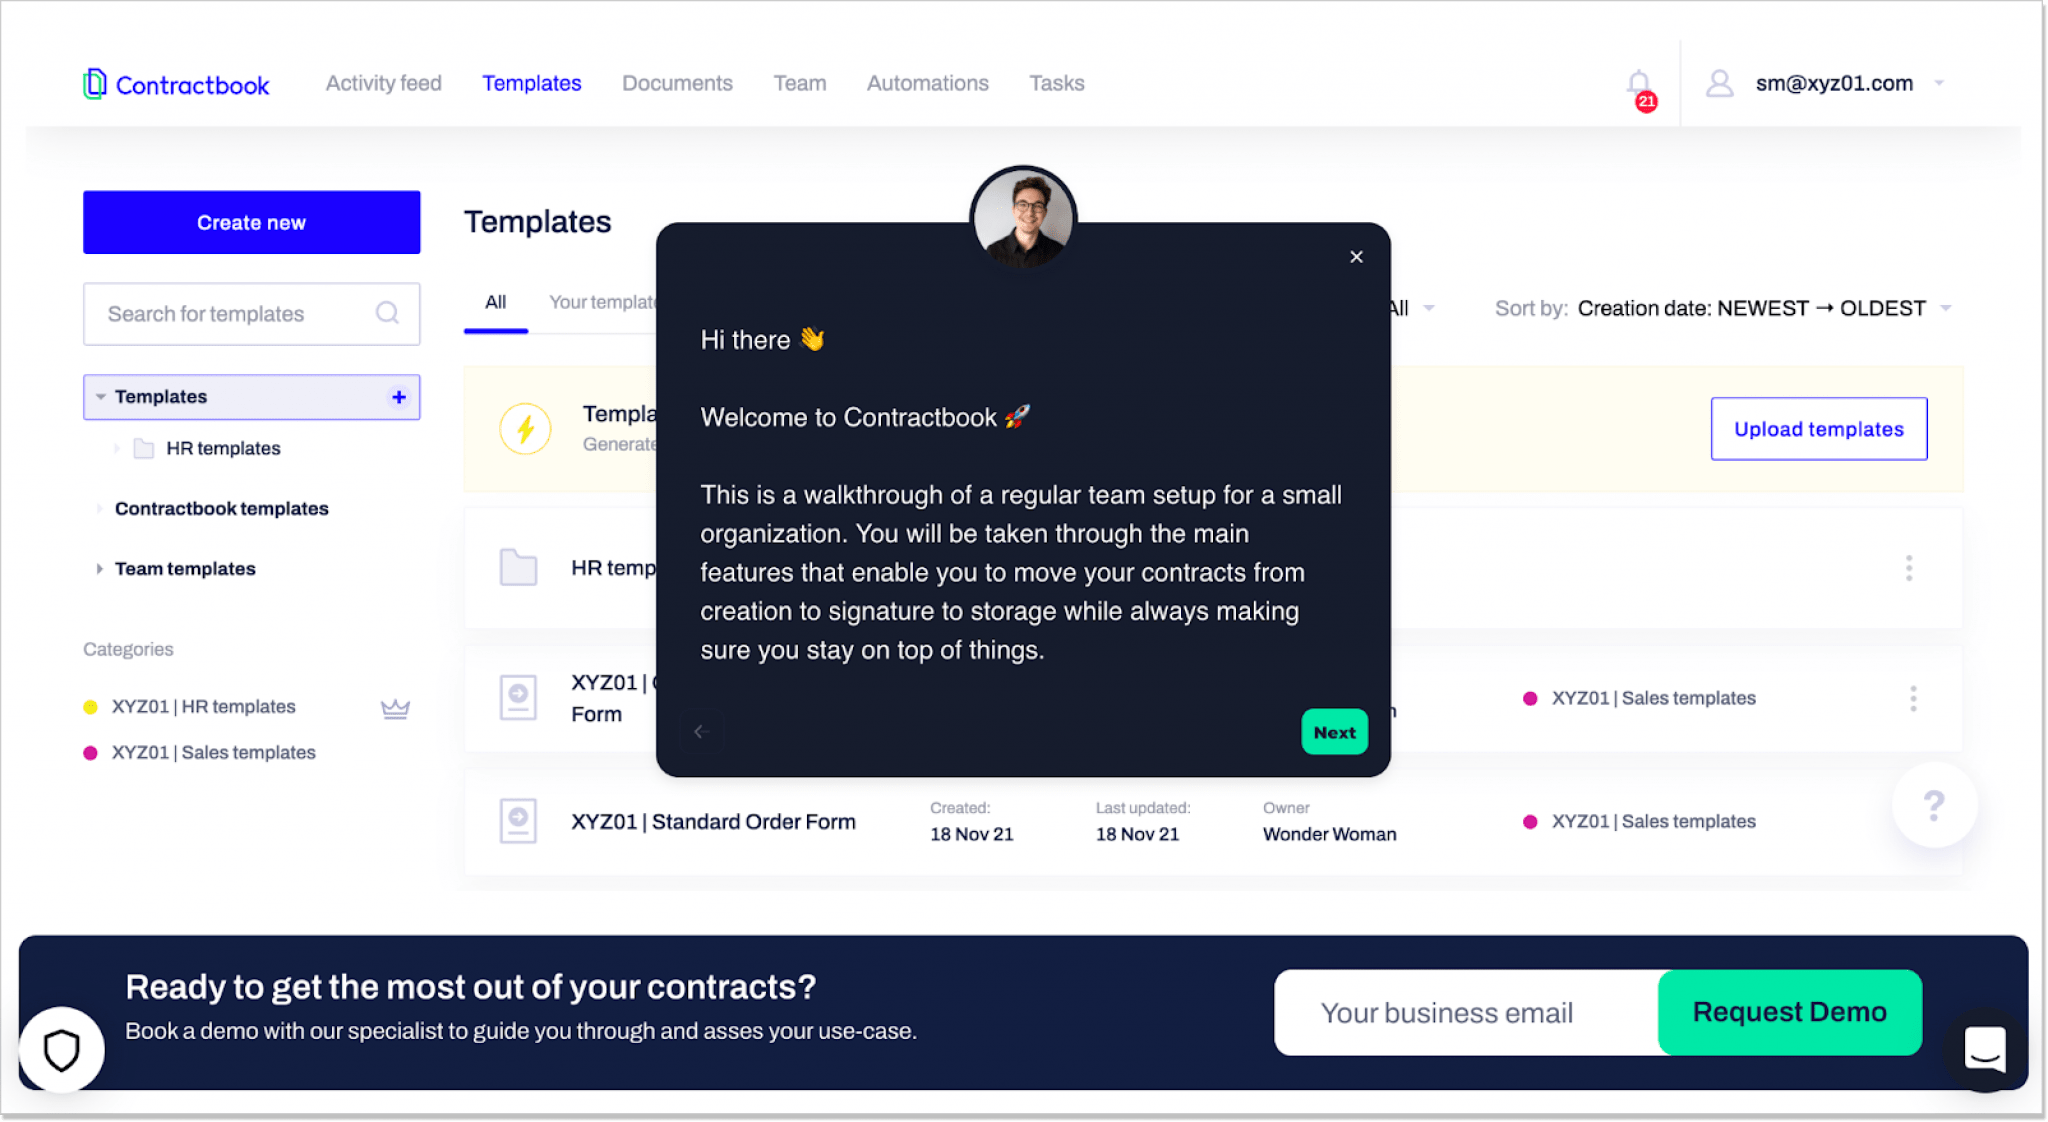The width and height of the screenshot is (2048, 1122).
Task: Toggle the XYZ01 HR templates category
Action: tap(203, 706)
